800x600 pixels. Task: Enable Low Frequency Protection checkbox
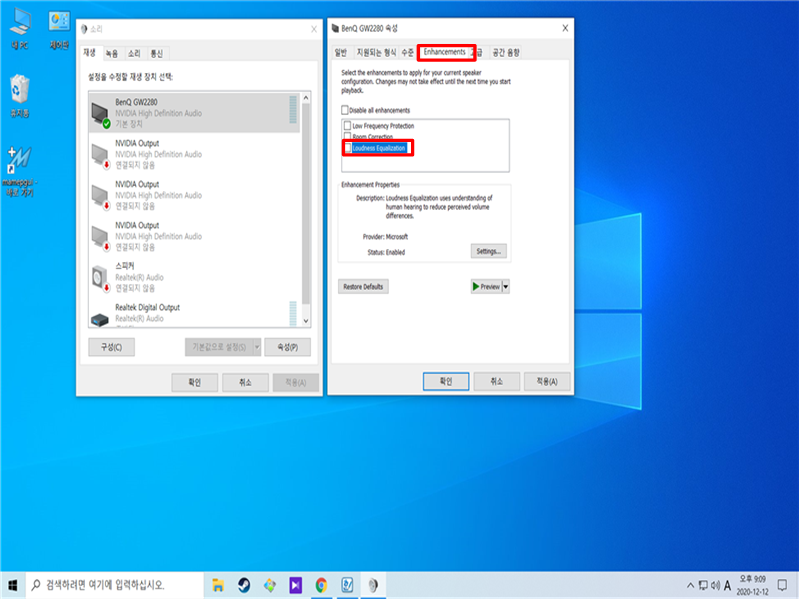point(347,126)
